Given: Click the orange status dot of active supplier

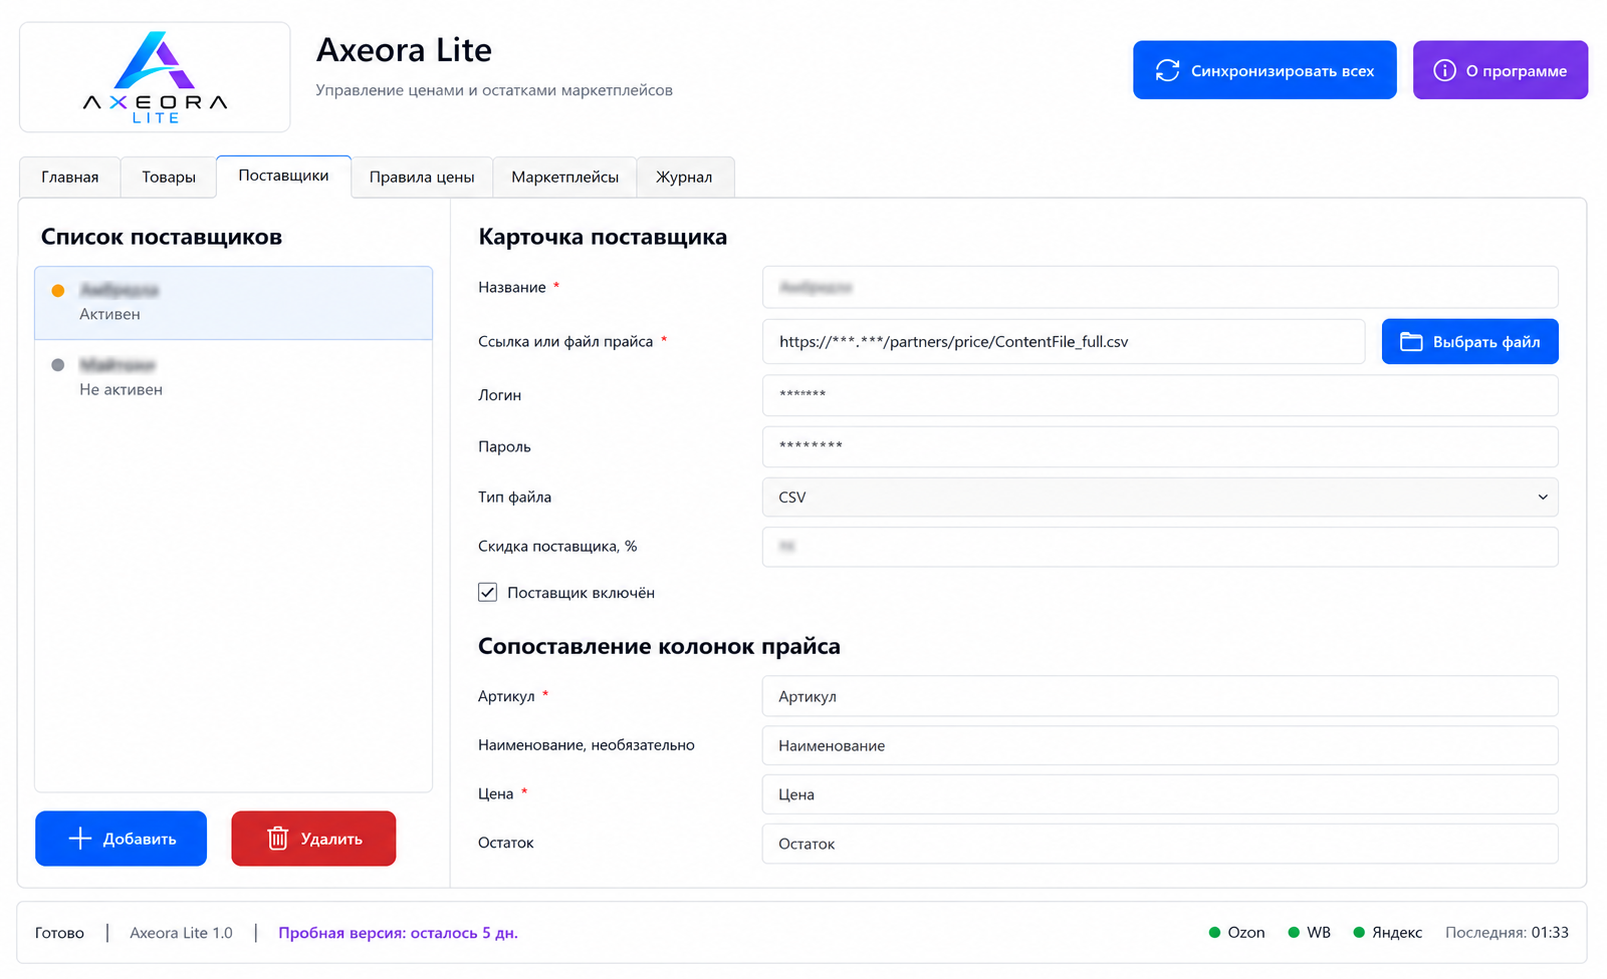Looking at the screenshot, I should [58, 291].
